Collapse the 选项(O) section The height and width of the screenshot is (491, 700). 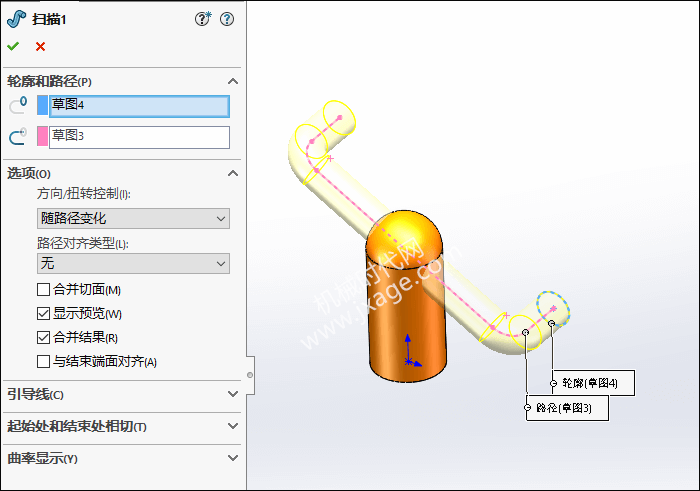pyautogui.click(x=233, y=173)
